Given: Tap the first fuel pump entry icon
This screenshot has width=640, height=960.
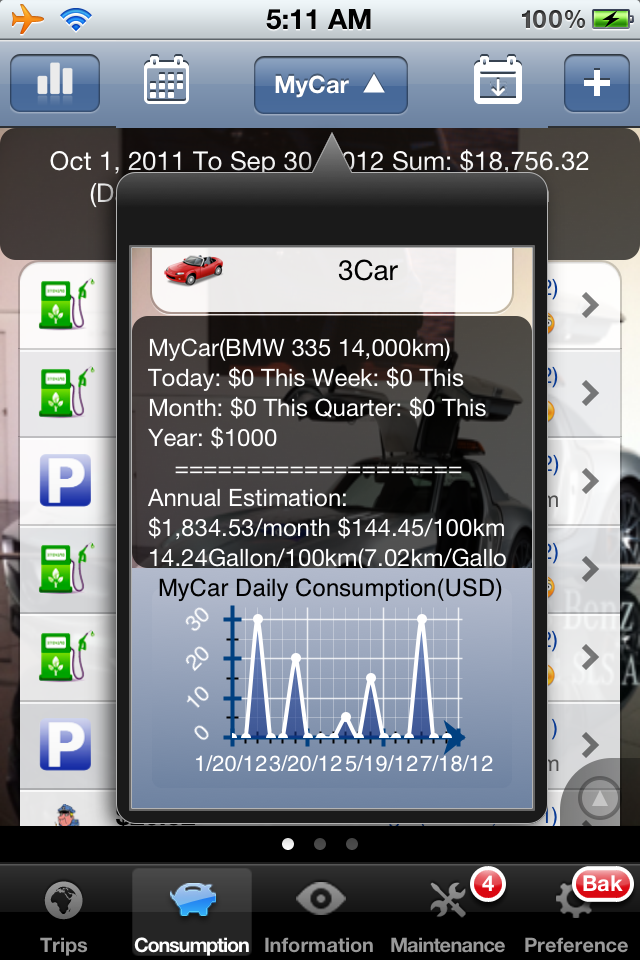Looking at the screenshot, I should (66, 304).
